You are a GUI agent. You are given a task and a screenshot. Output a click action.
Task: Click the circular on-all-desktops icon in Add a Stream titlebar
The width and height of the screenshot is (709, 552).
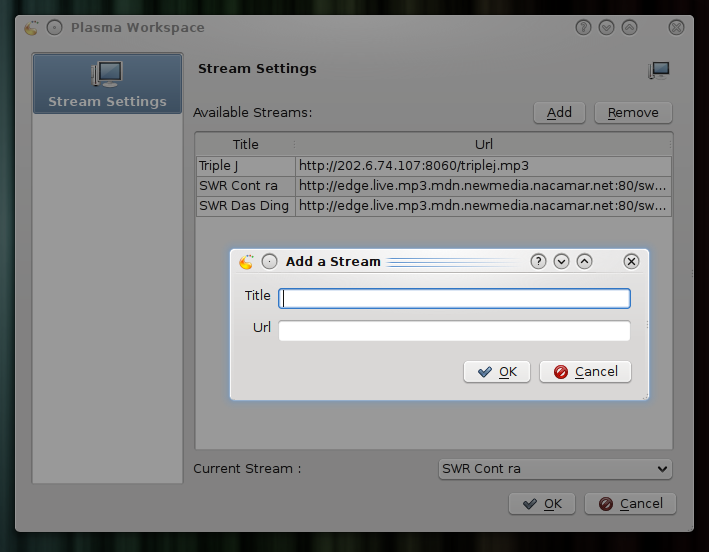coord(269,261)
